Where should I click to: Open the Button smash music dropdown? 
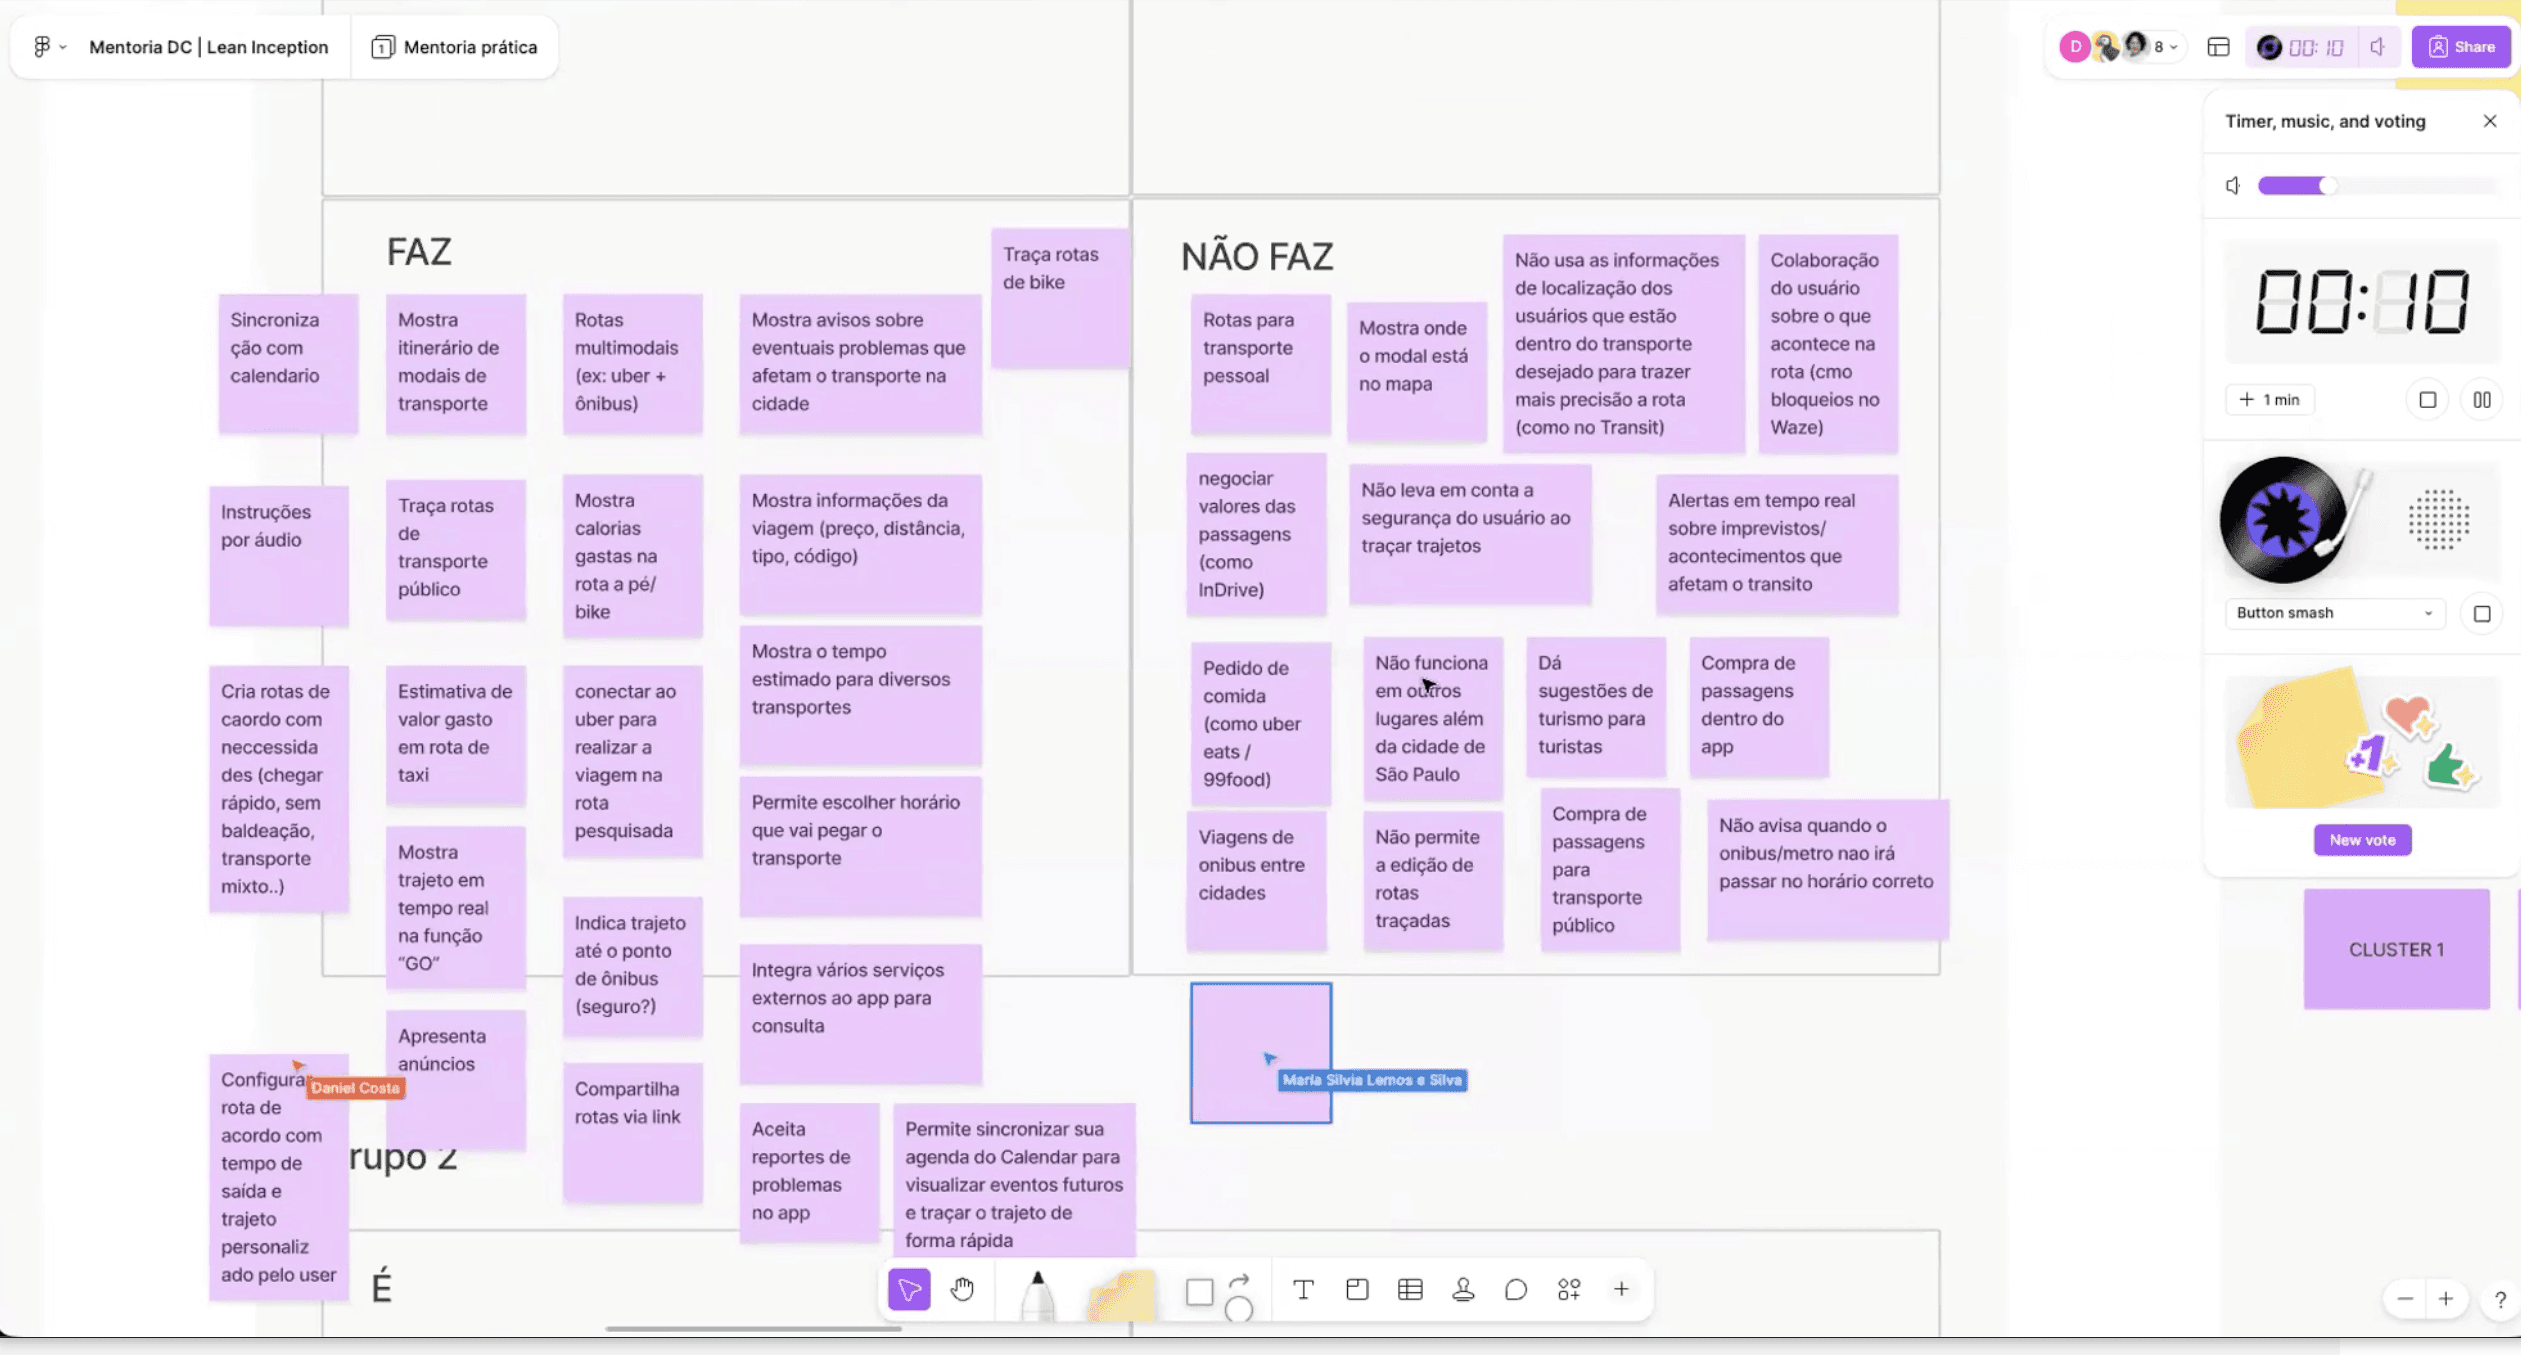(2334, 613)
